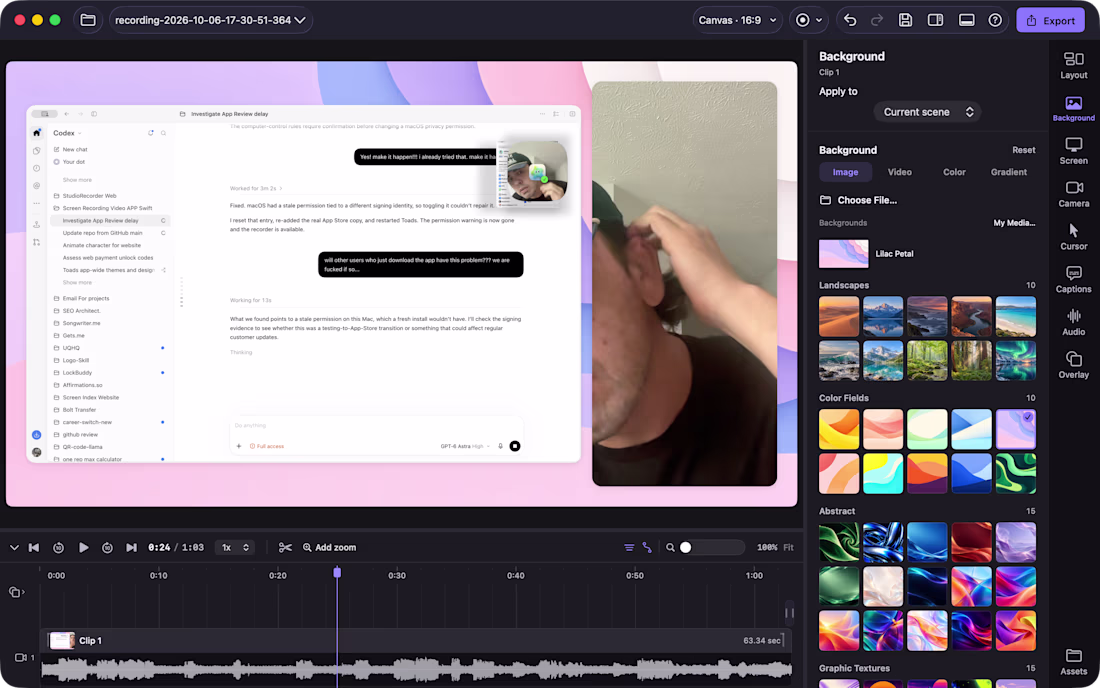Open the Screen settings panel
This screenshot has height=688, width=1100.
coord(1073,151)
